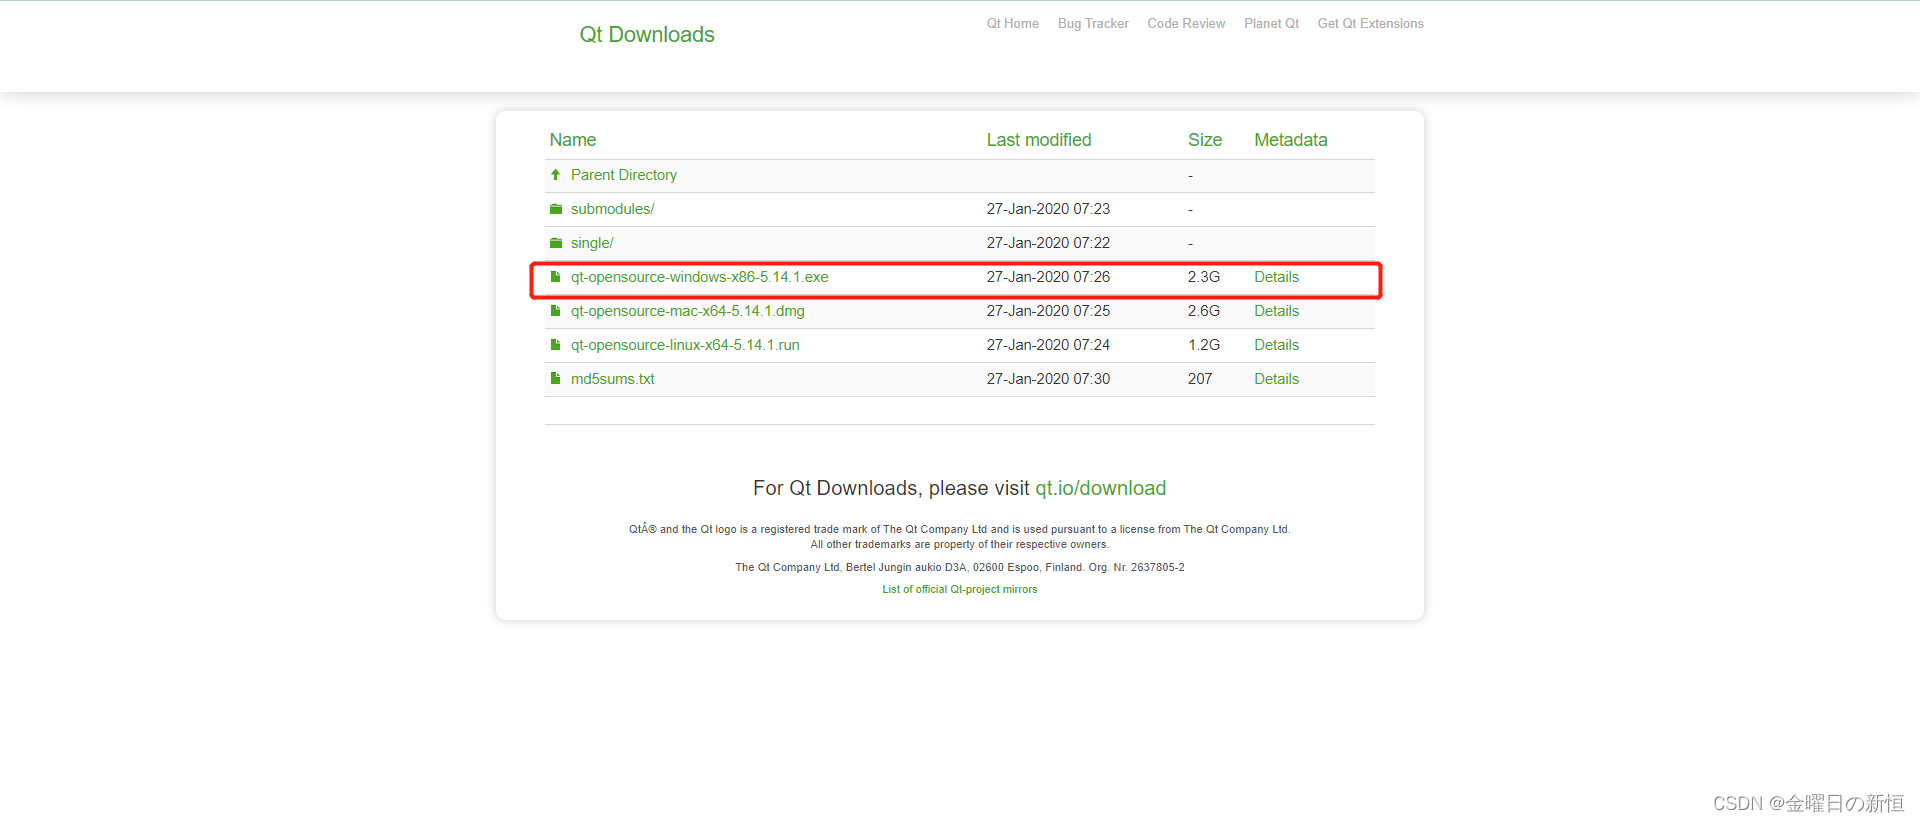This screenshot has height=822, width=1920.
Task: Open Bug Tracker in top navigation
Action: tap(1093, 23)
